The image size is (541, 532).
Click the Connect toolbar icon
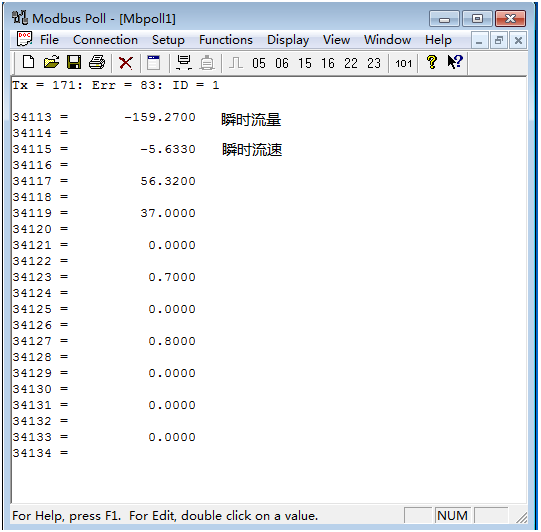click(x=184, y=63)
